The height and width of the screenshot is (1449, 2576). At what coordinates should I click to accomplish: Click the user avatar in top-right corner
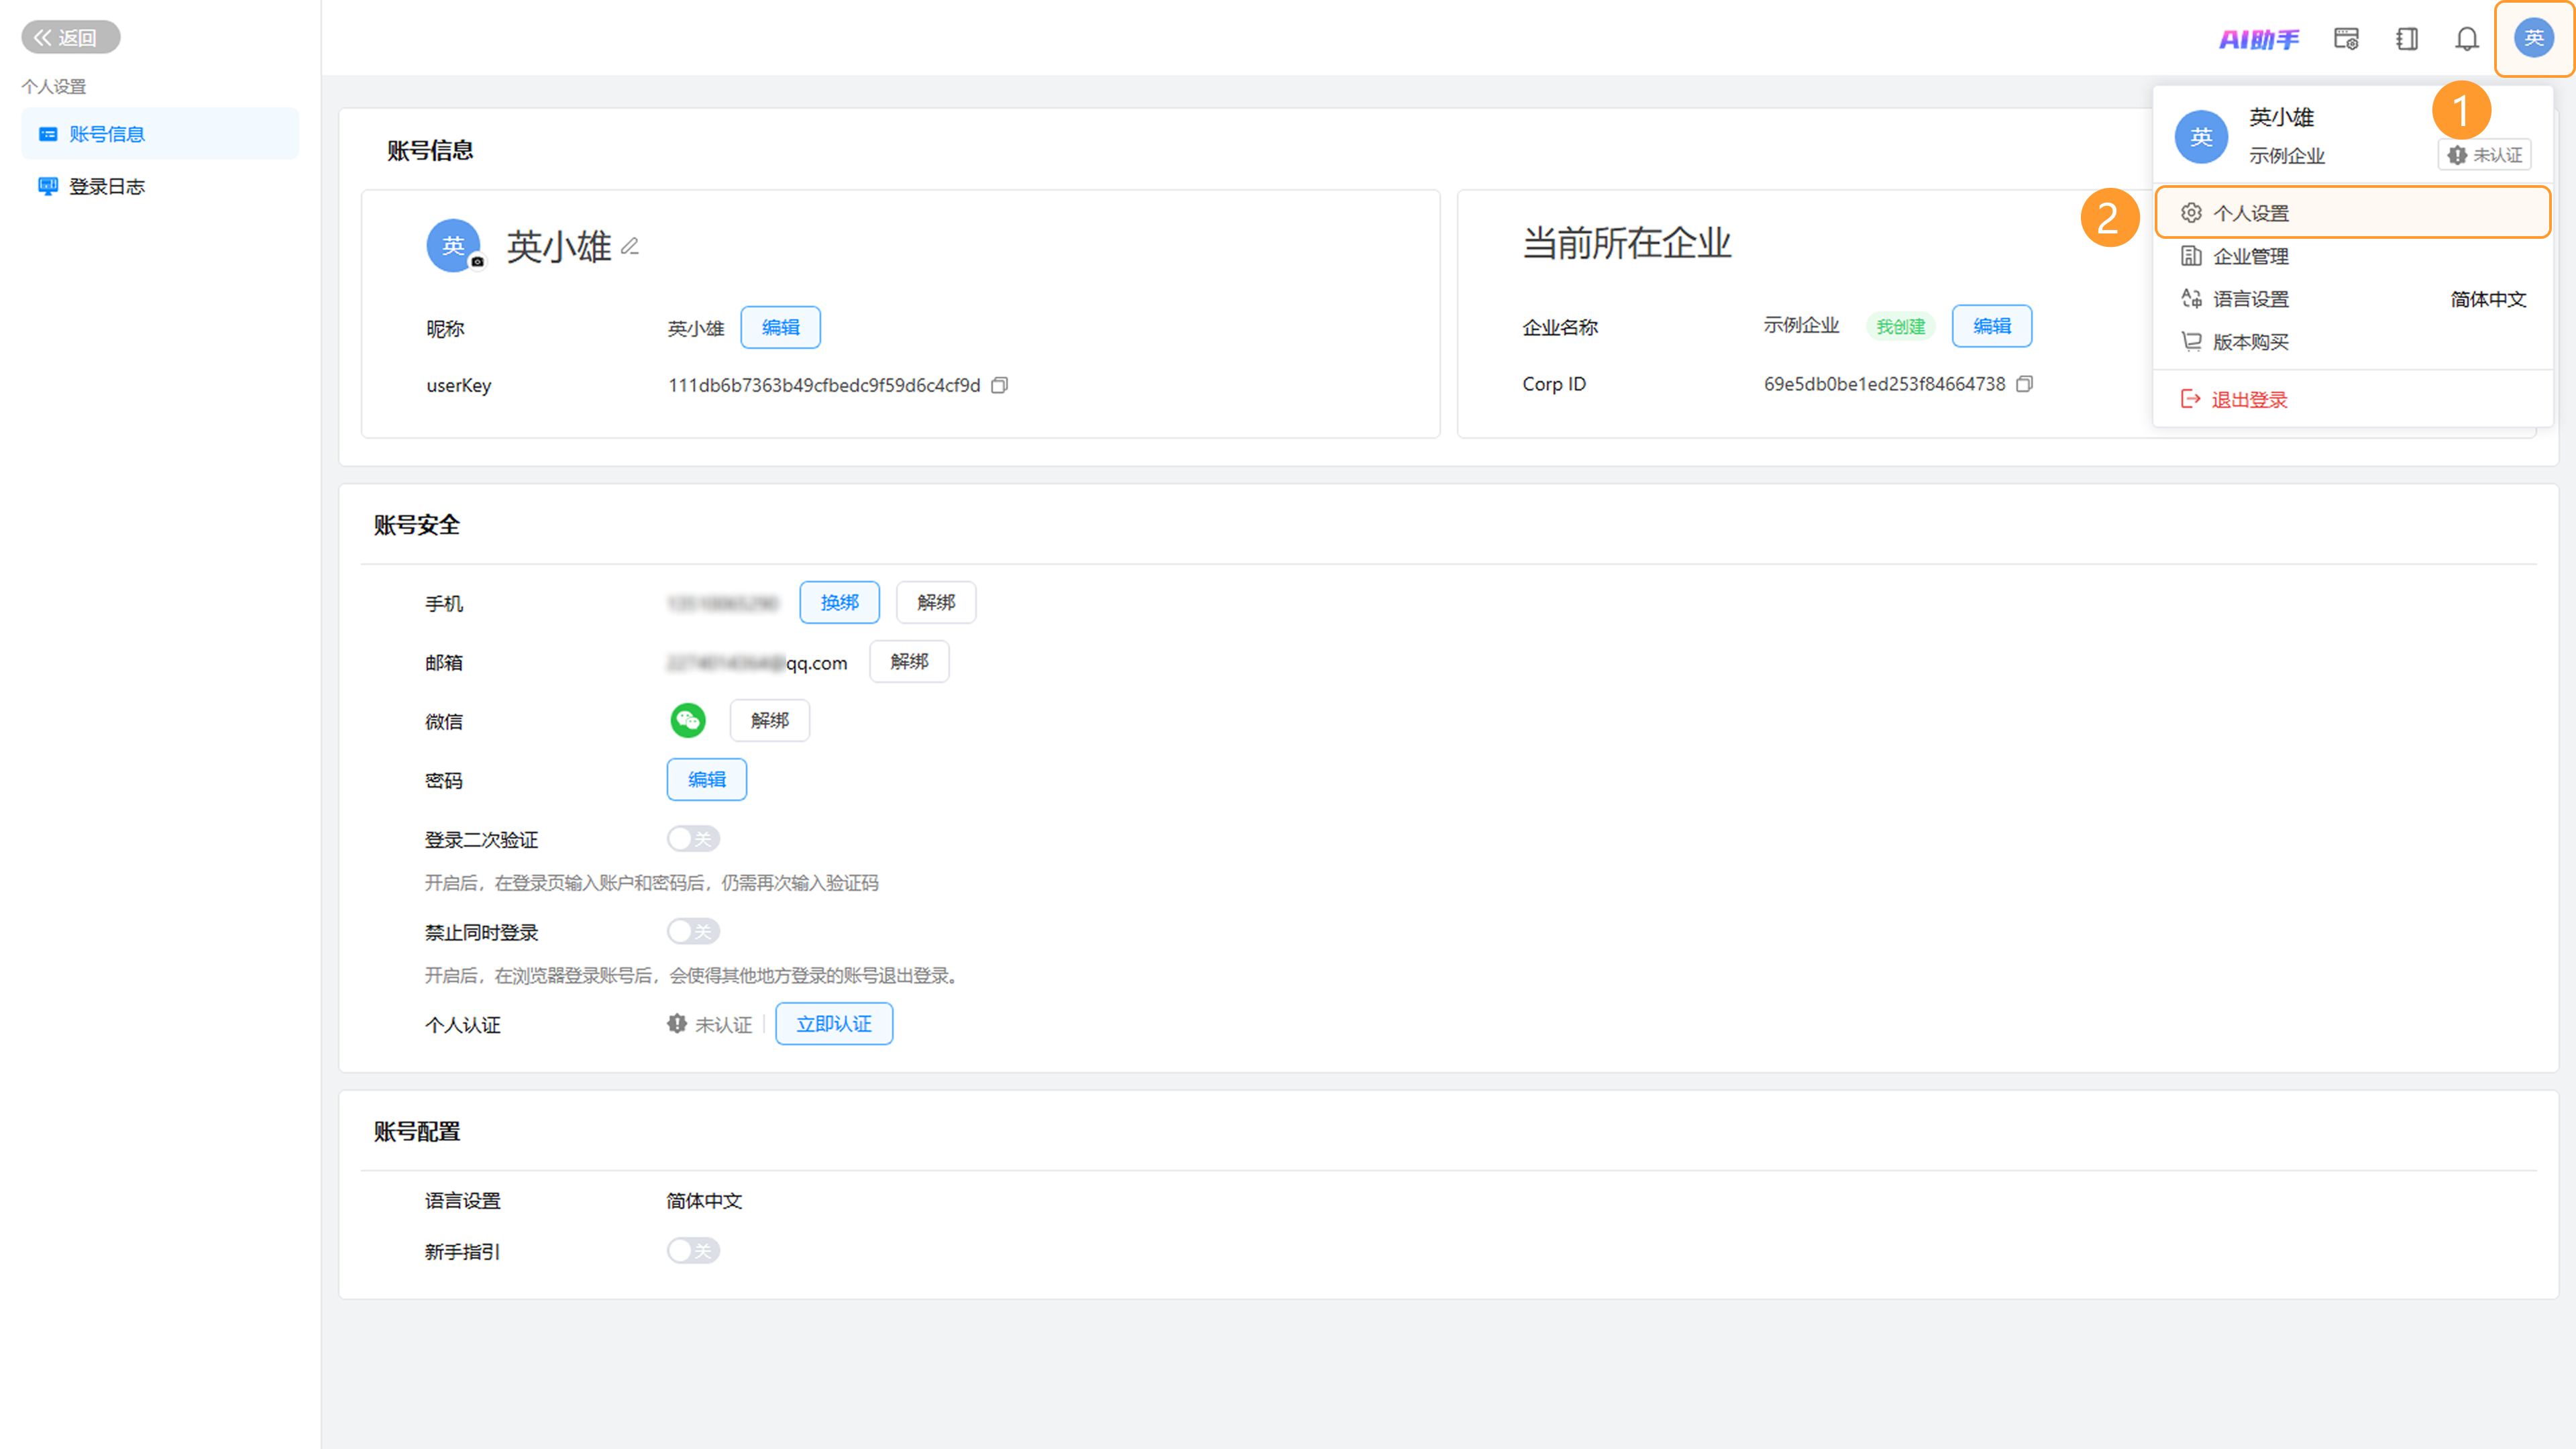tap(2534, 38)
